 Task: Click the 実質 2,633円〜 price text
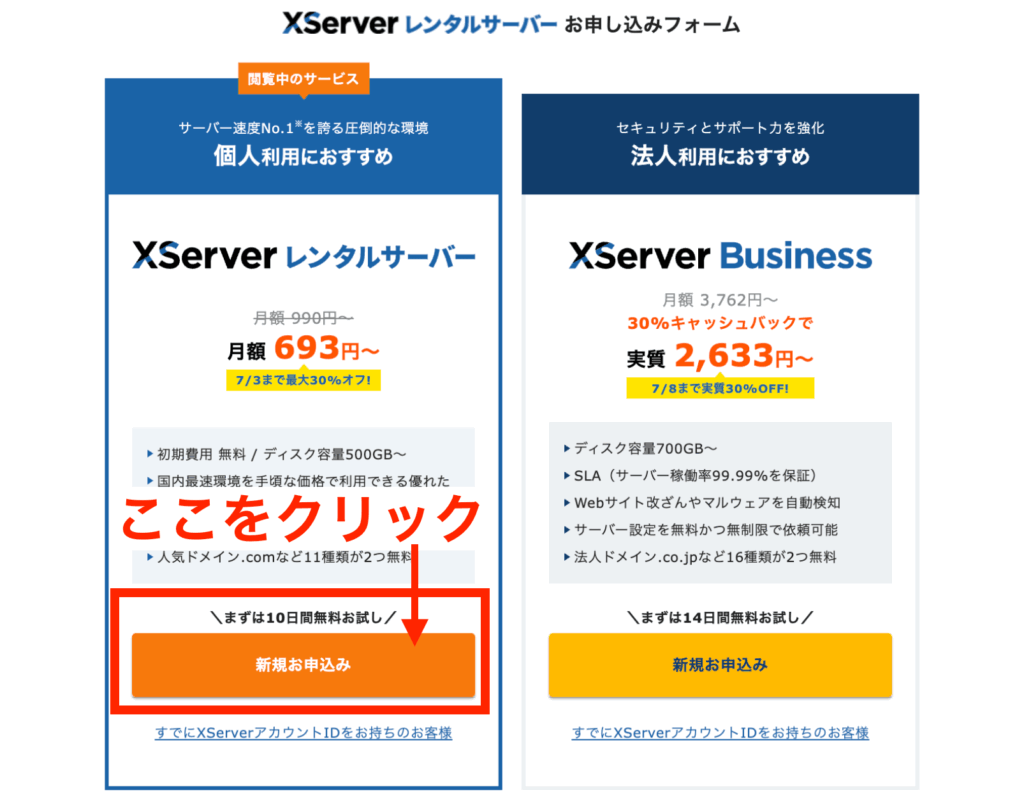[720, 356]
